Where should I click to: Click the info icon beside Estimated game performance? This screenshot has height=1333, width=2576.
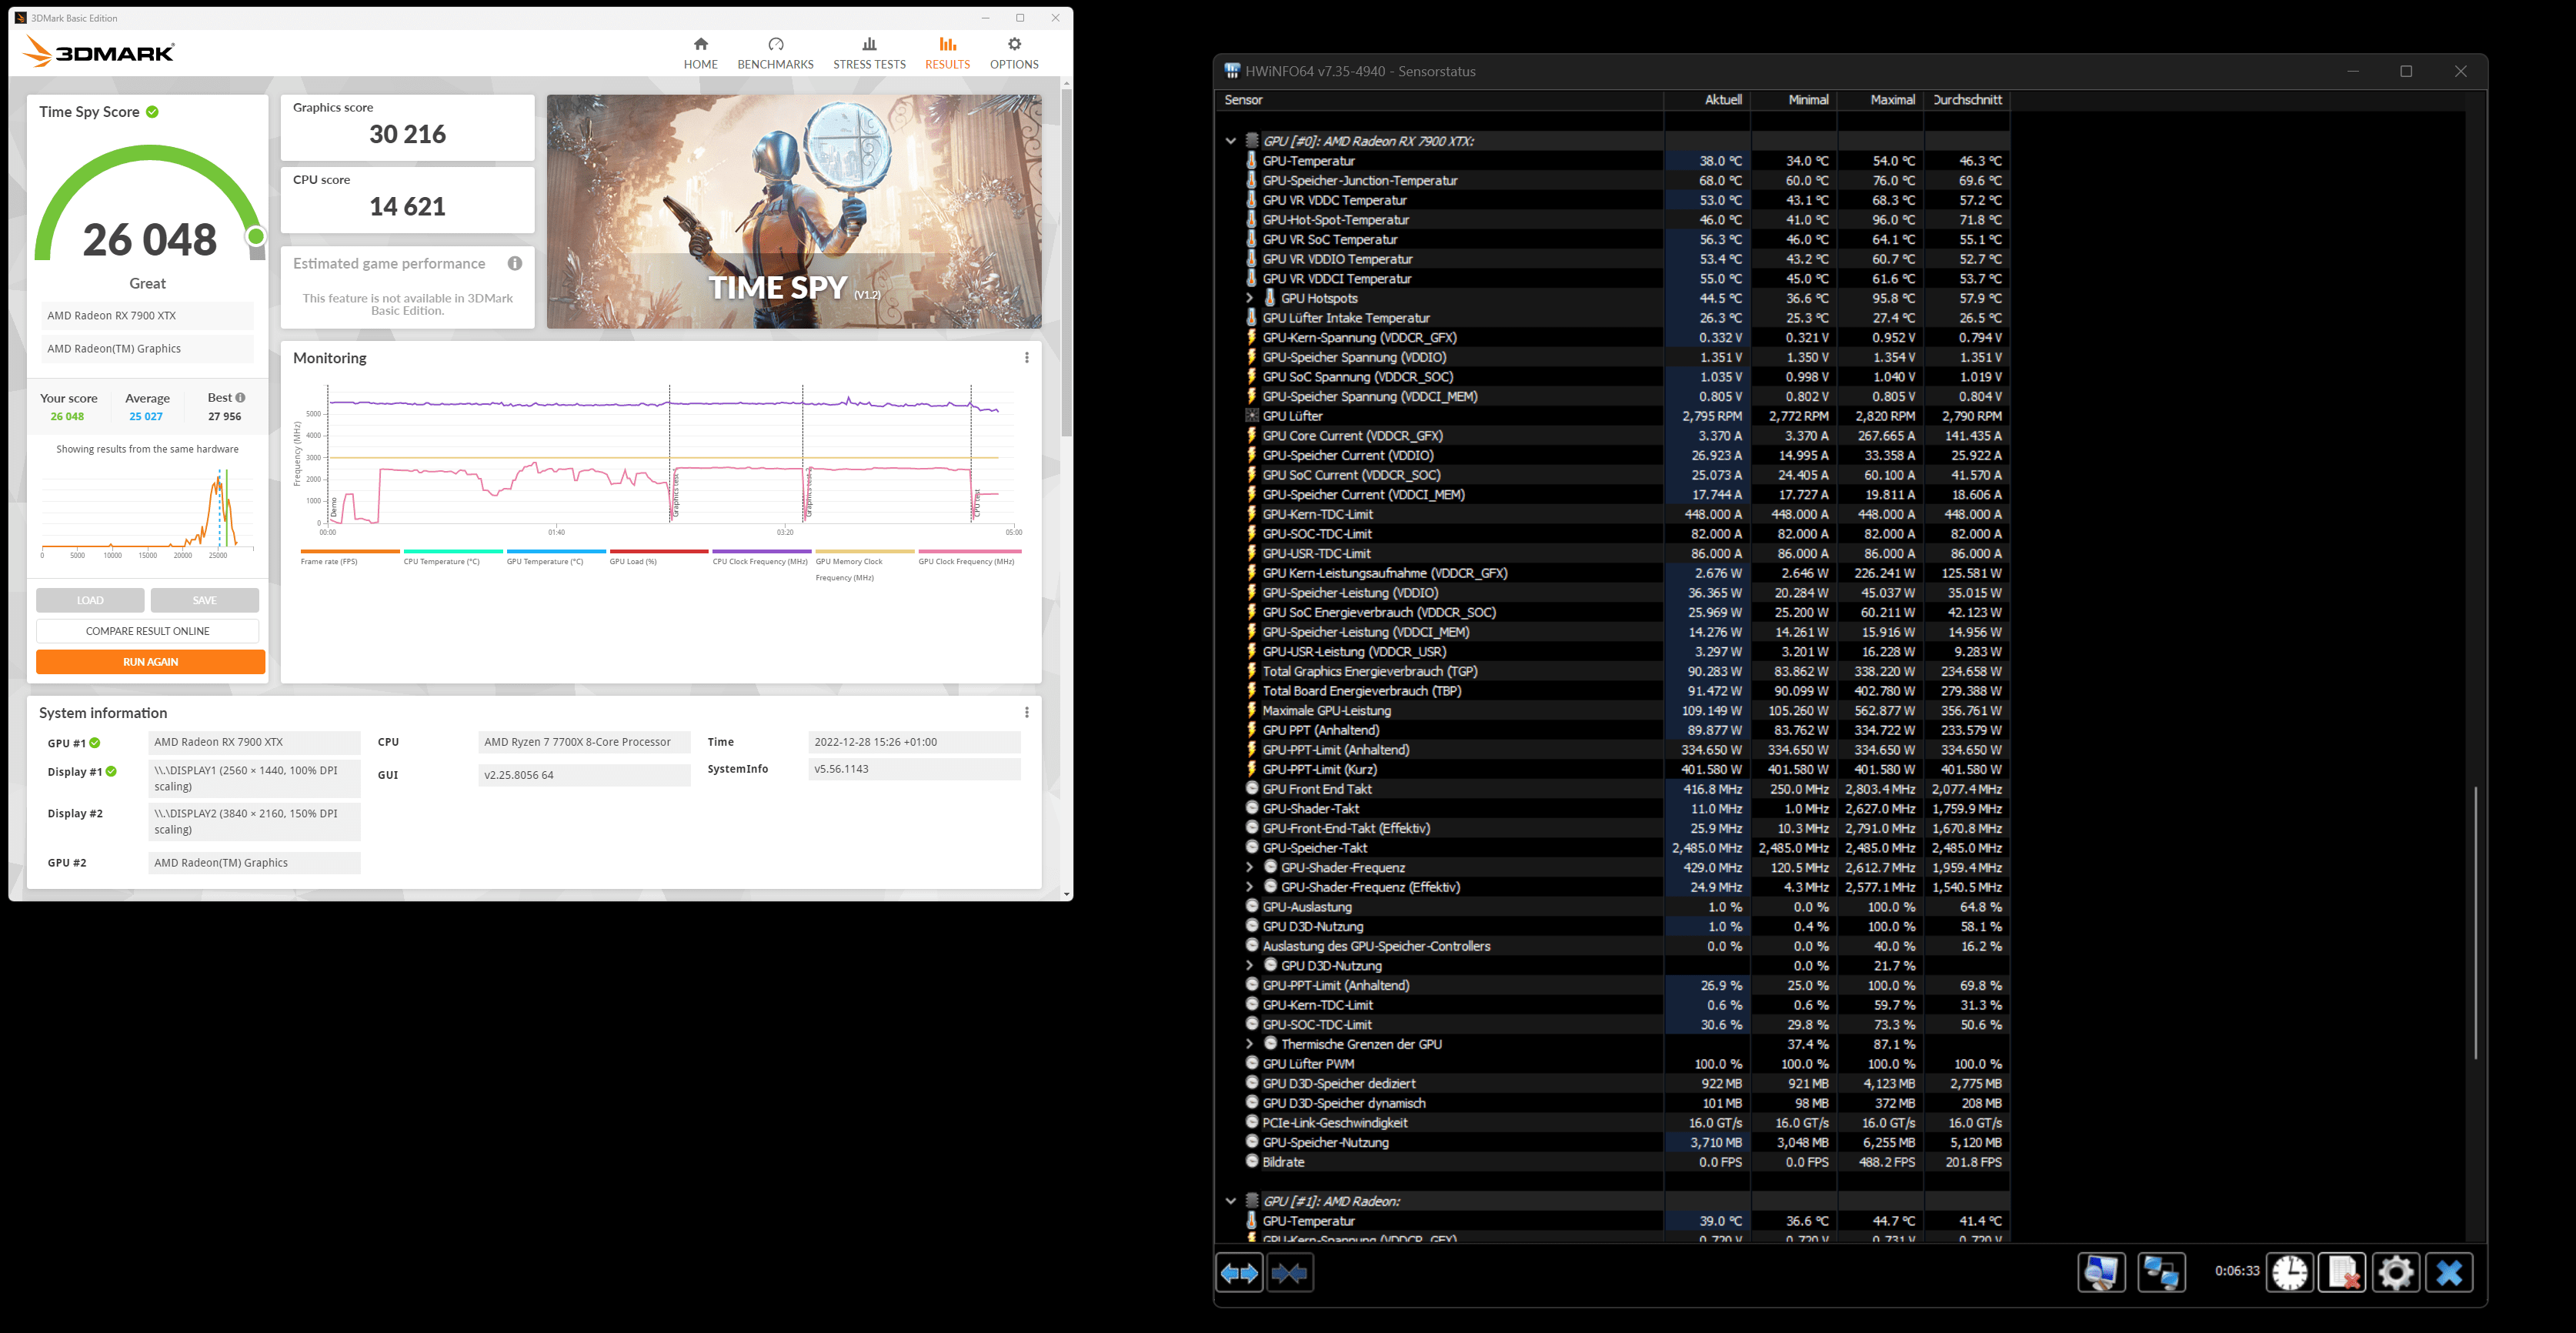(x=515, y=264)
